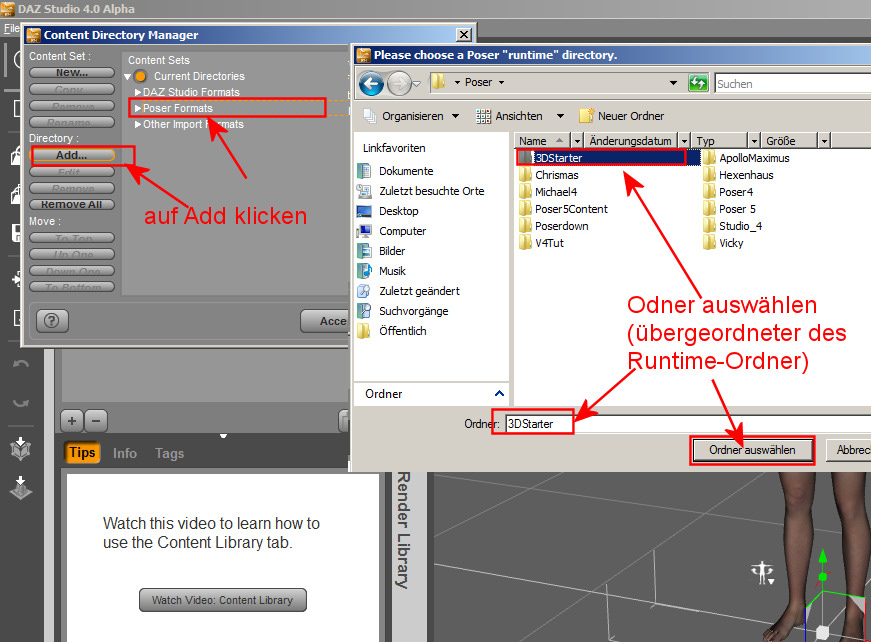Click the back arrow in the folder dialog
Screen dimensions: 871x642
pos(371,84)
